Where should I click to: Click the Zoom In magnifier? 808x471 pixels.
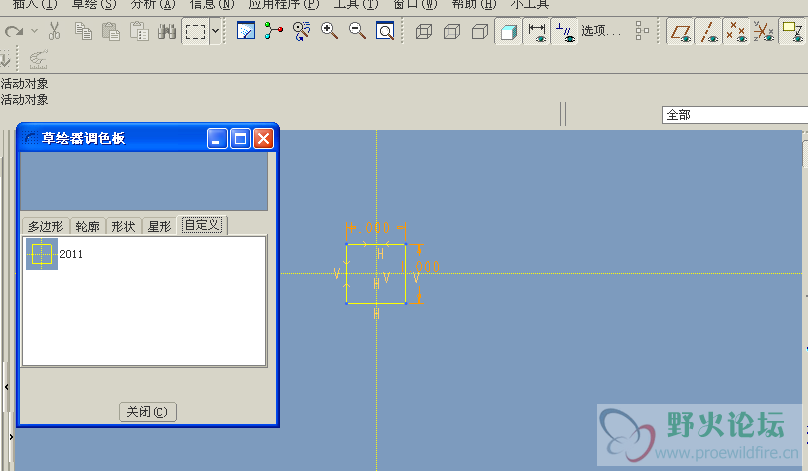(329, 31)
